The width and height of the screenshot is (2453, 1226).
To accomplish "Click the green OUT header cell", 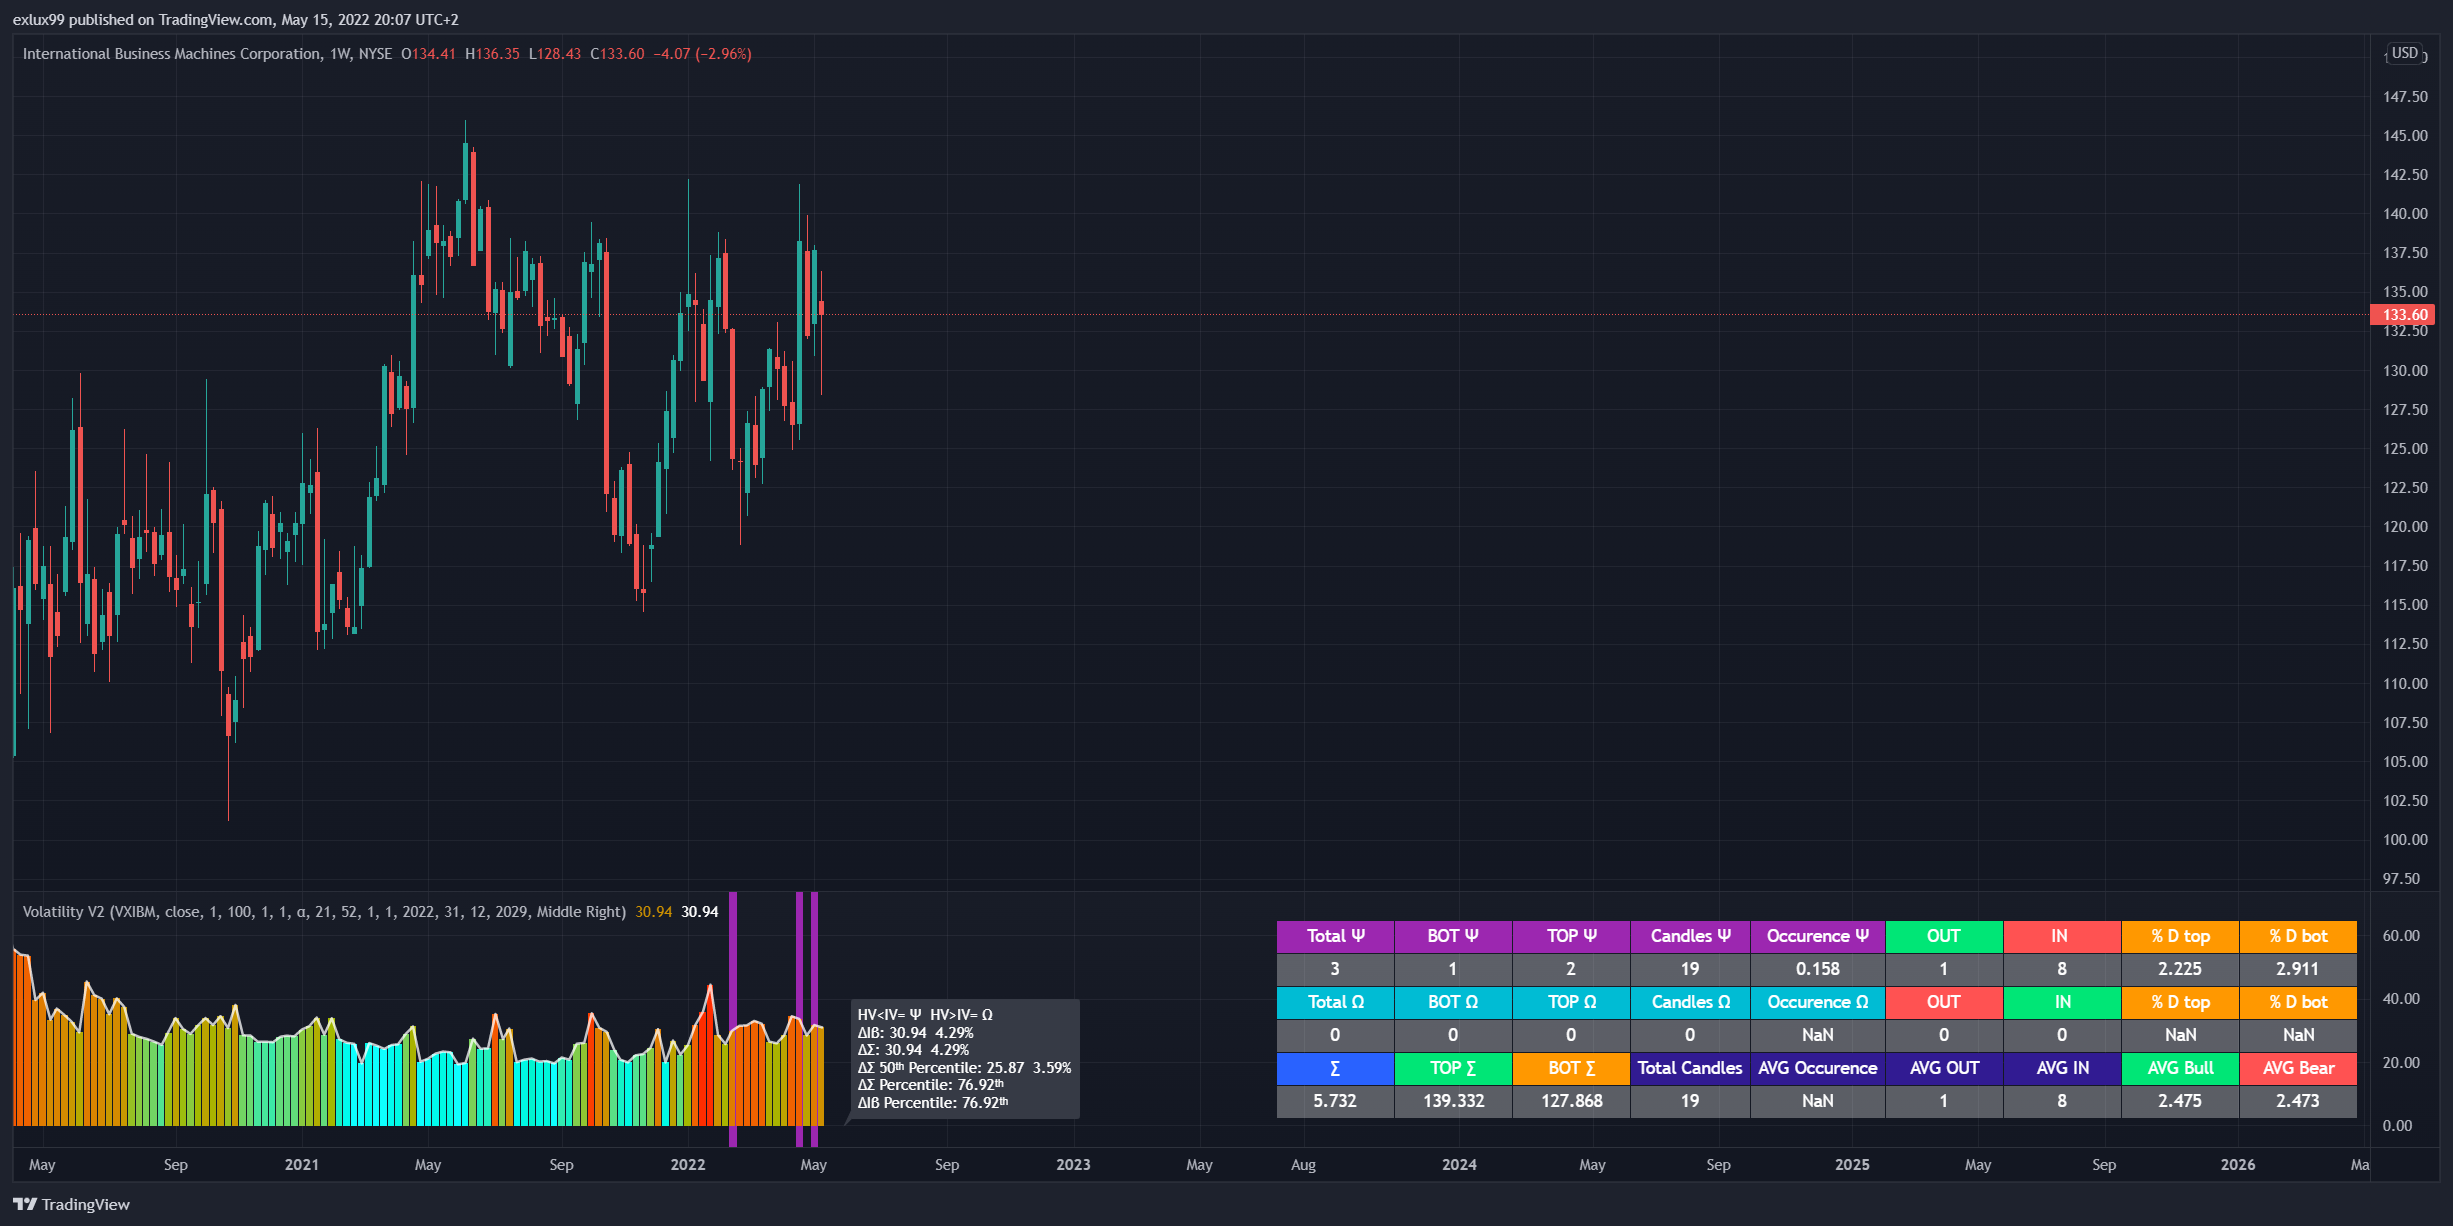I will pos(1944,937).
